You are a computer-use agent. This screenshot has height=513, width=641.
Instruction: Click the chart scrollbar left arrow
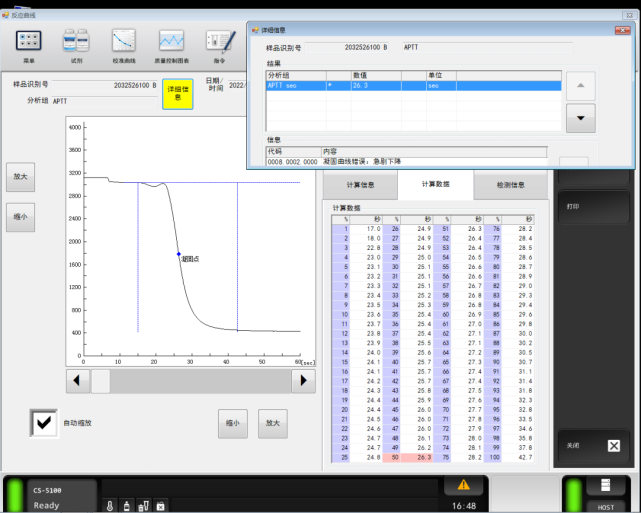[x=77, y=381]
